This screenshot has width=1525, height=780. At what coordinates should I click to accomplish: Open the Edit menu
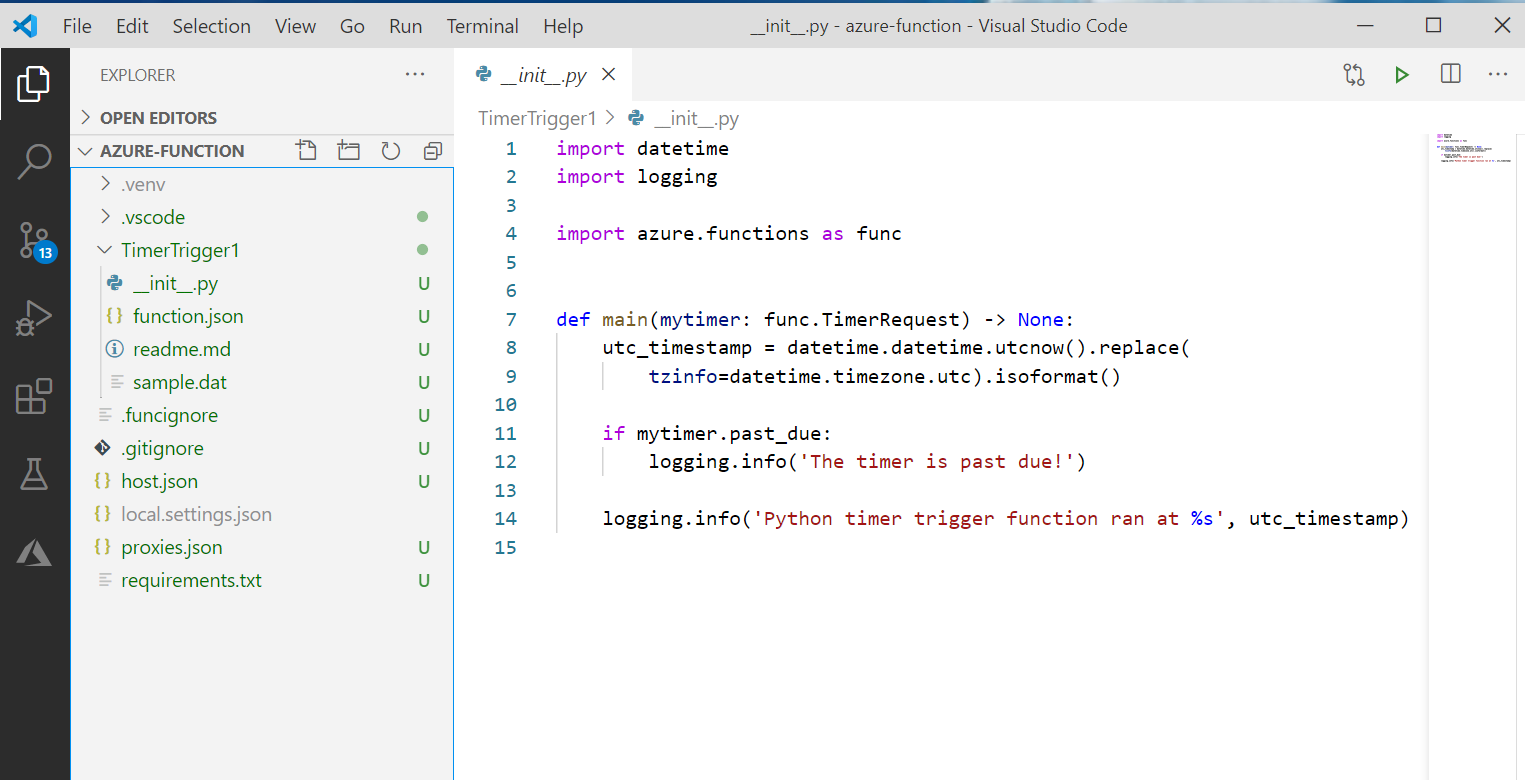(x=132, y=26)
